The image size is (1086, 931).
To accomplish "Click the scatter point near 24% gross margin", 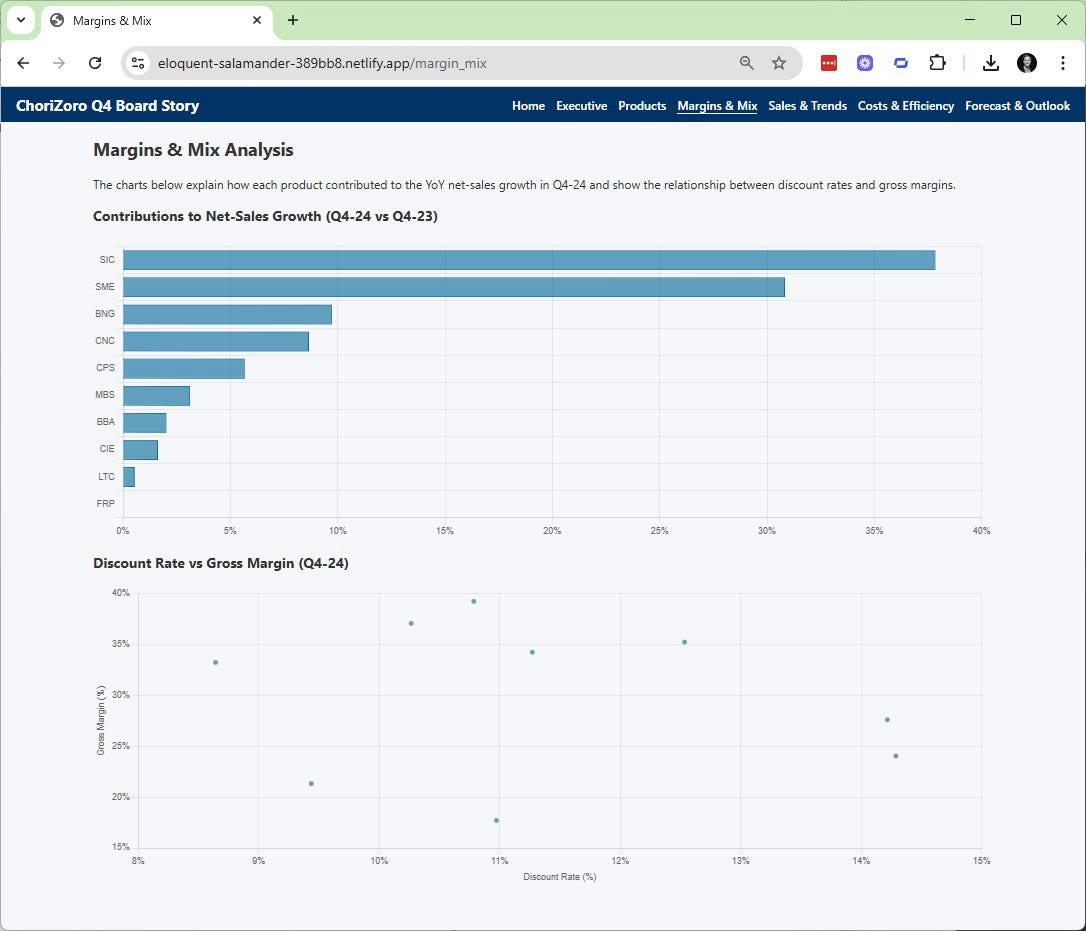I will click(896, 756).
